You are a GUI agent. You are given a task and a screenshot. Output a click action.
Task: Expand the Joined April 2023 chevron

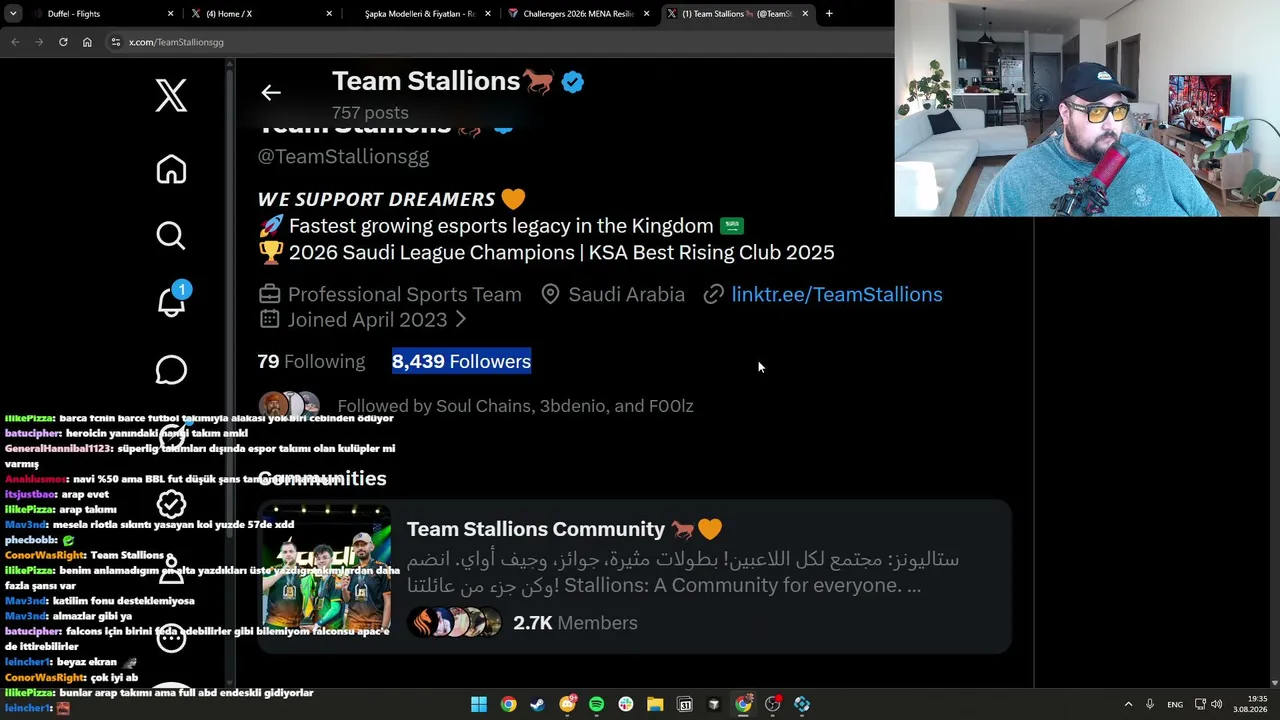pos(461,320)
